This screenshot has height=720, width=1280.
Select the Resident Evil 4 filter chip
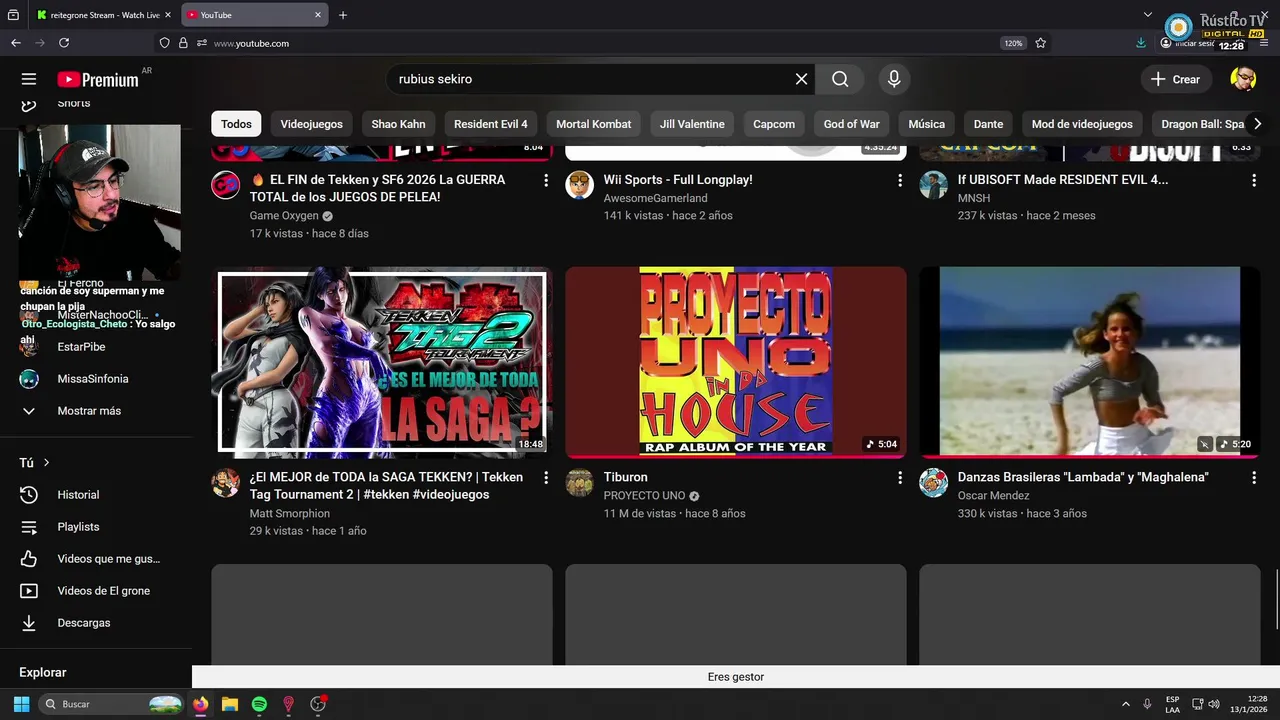tap(490, 124)
